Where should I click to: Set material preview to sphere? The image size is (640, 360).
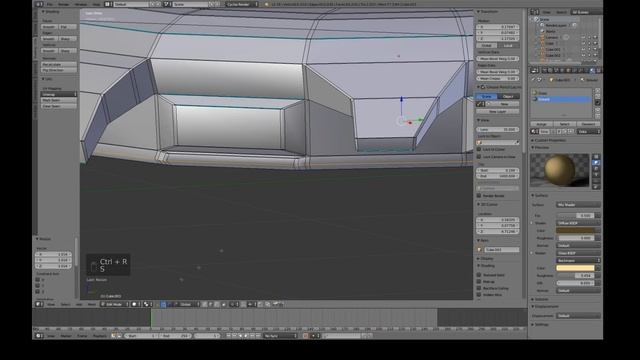coord(596,162)
